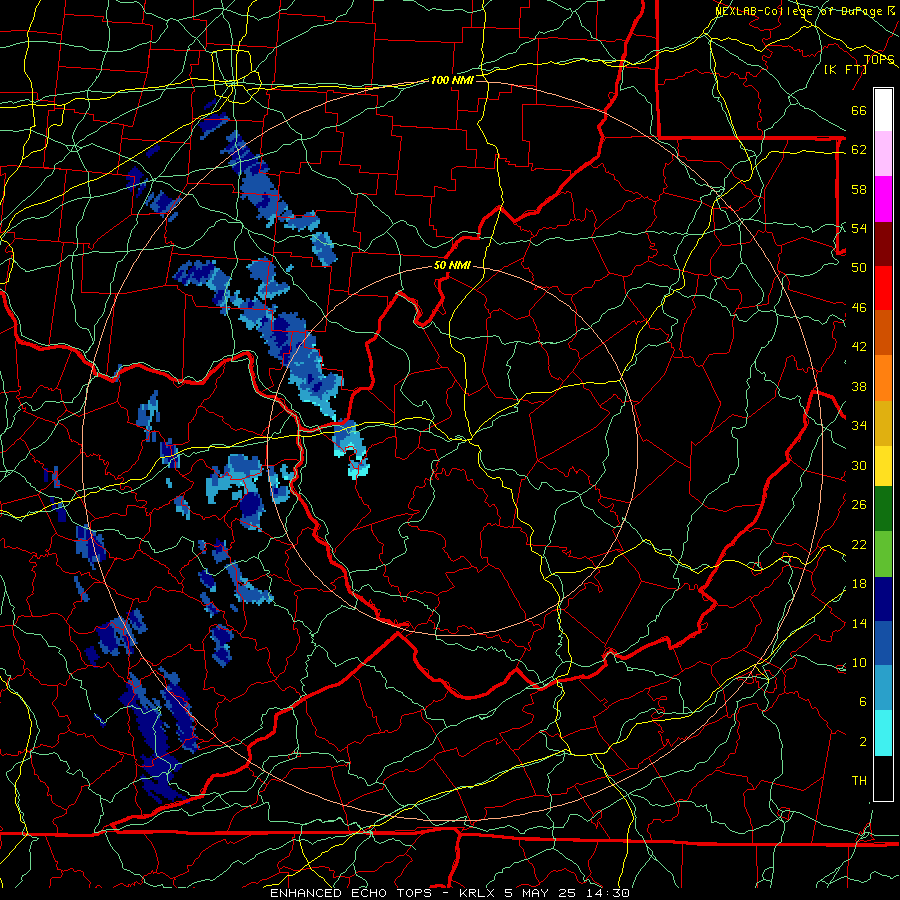Click the '46' scale value
This screenshot has height=900, width=900.
859,307
